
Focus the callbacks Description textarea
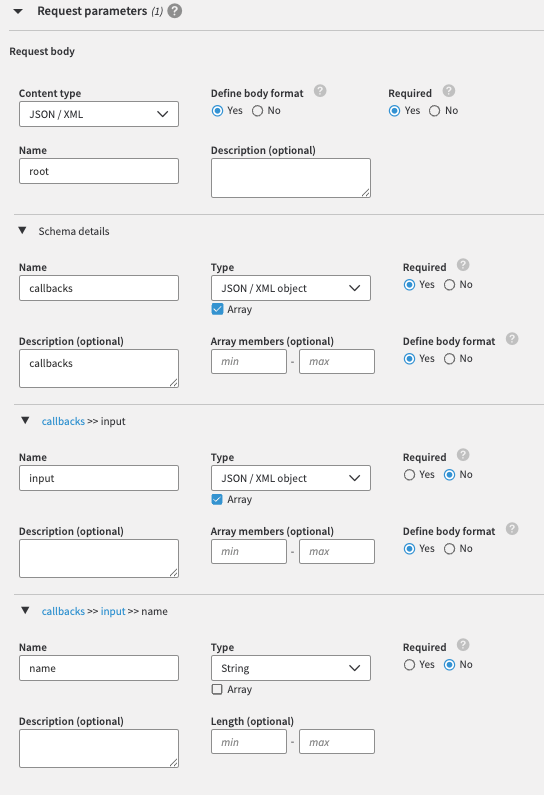coord(99,369)
